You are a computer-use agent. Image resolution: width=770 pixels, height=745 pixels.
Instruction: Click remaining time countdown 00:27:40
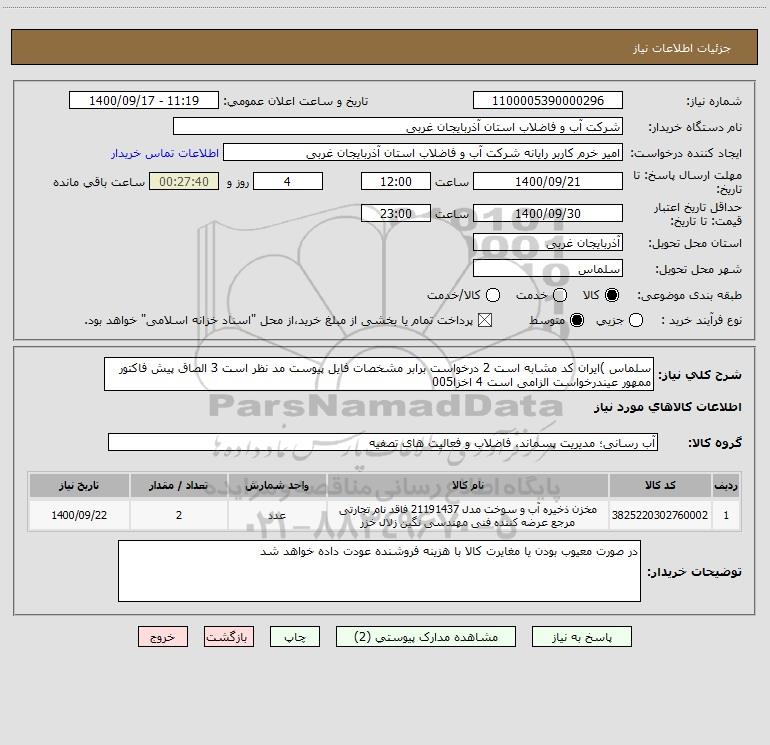(184, 181)
